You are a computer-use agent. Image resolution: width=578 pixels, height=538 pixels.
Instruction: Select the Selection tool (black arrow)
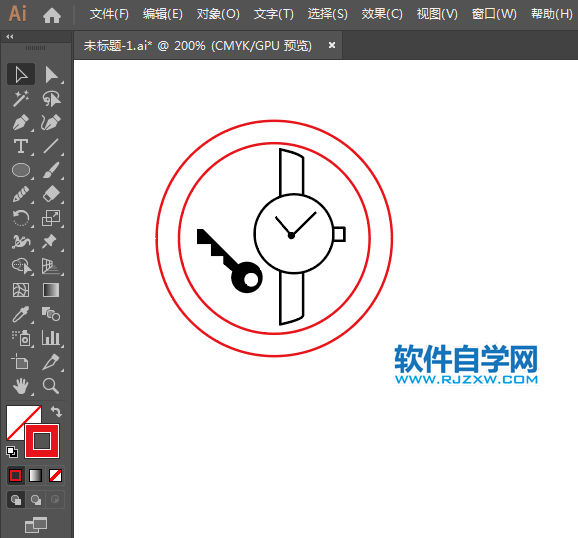21,74
